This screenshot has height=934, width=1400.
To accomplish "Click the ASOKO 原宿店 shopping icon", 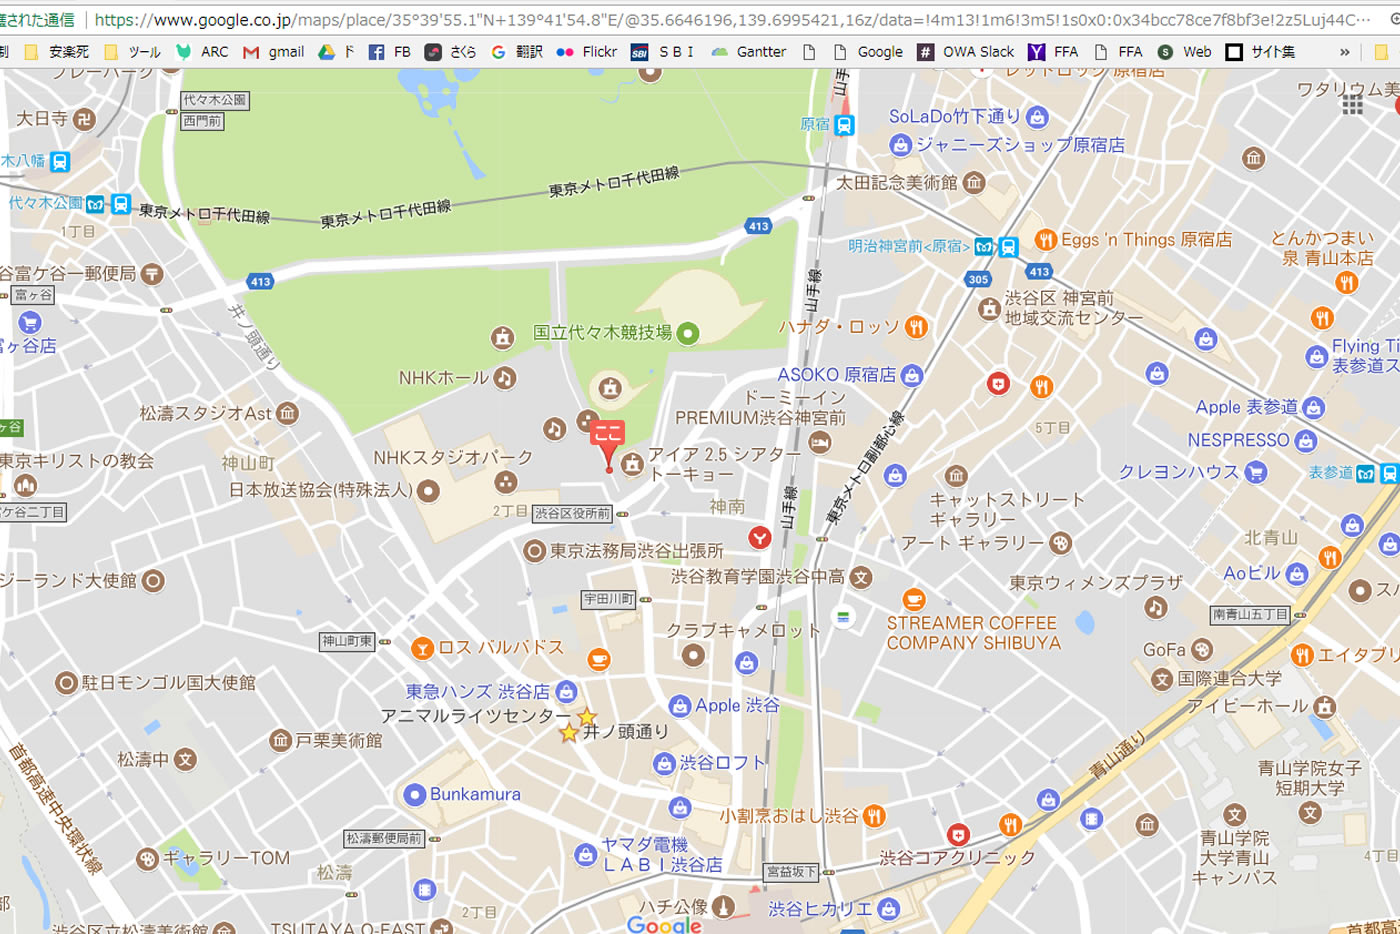I will (x=911, y=376).
